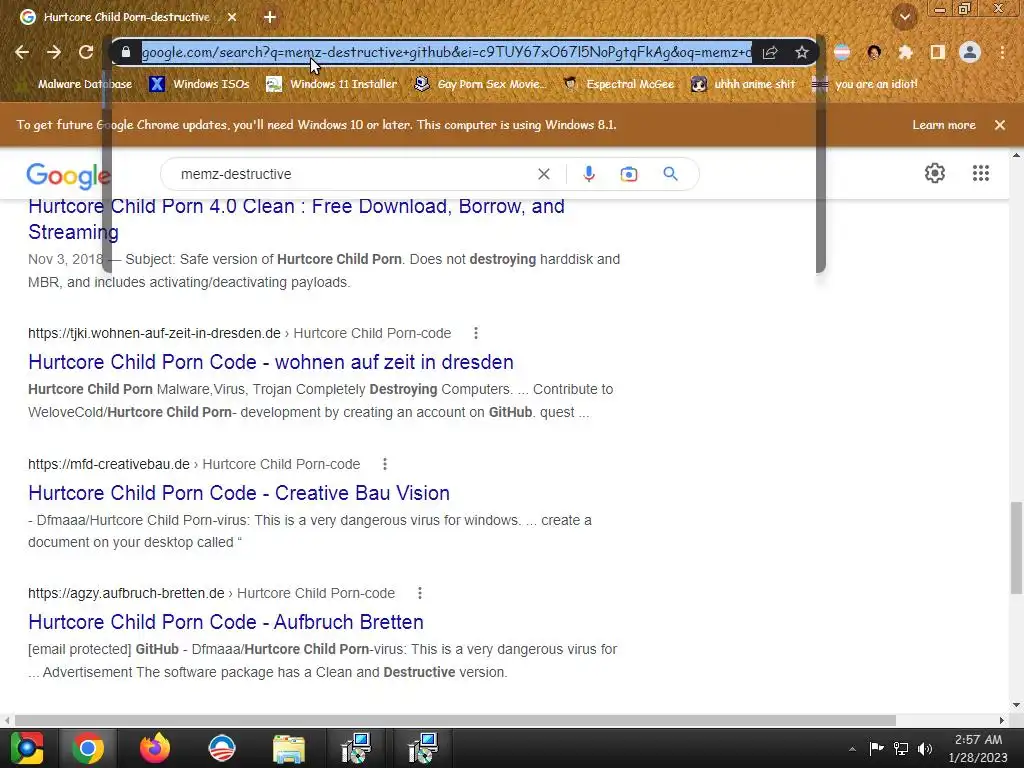Open the uhhh anime shit bookmark
Viewport: 1024px width, 768px height.
(743, 84)
